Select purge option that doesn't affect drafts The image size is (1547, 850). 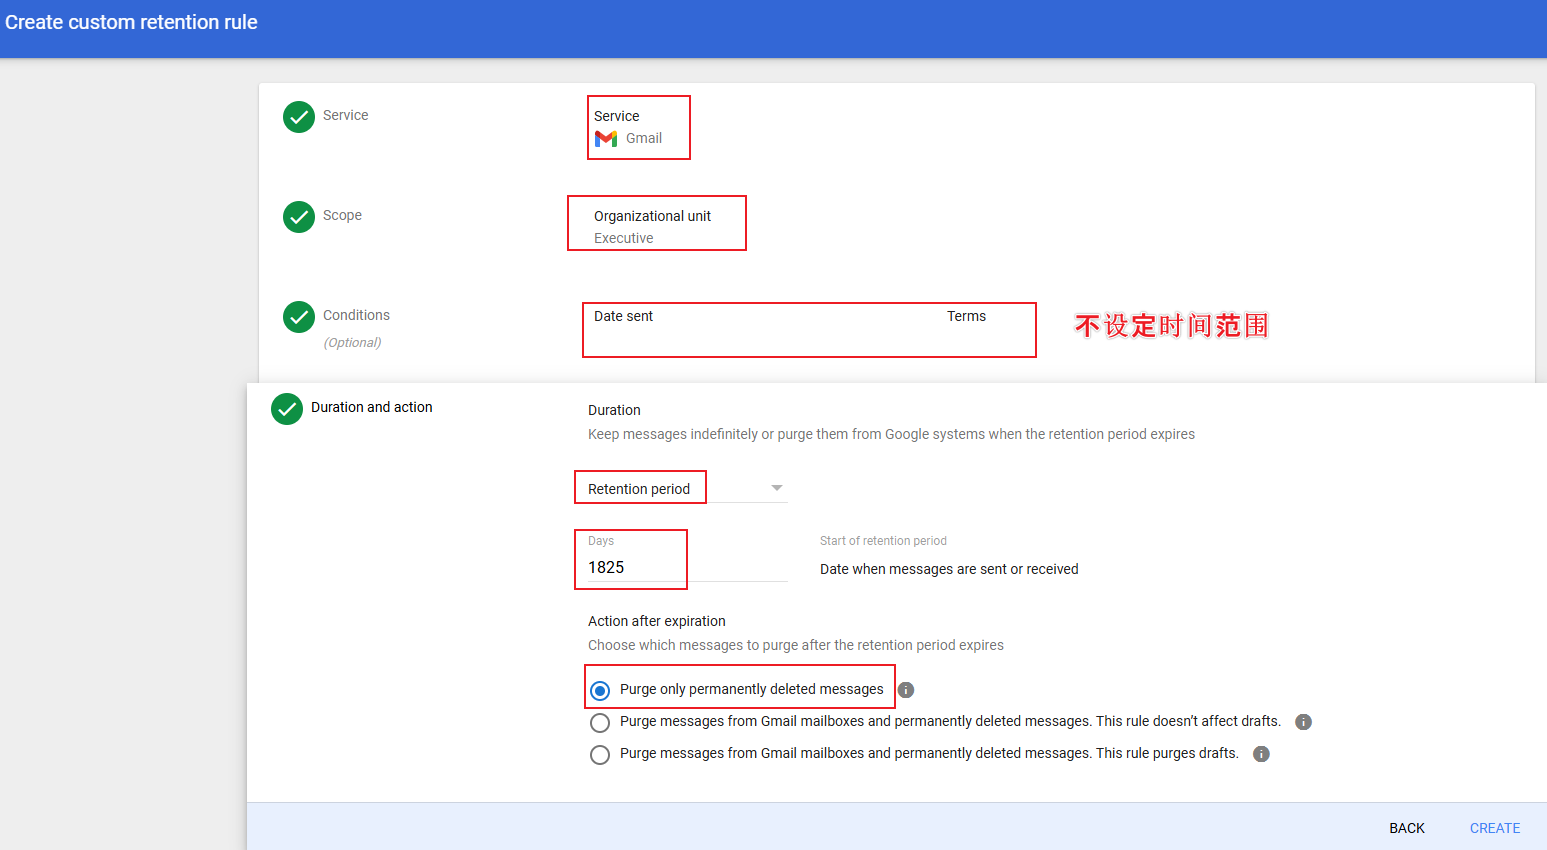[600, 723]
